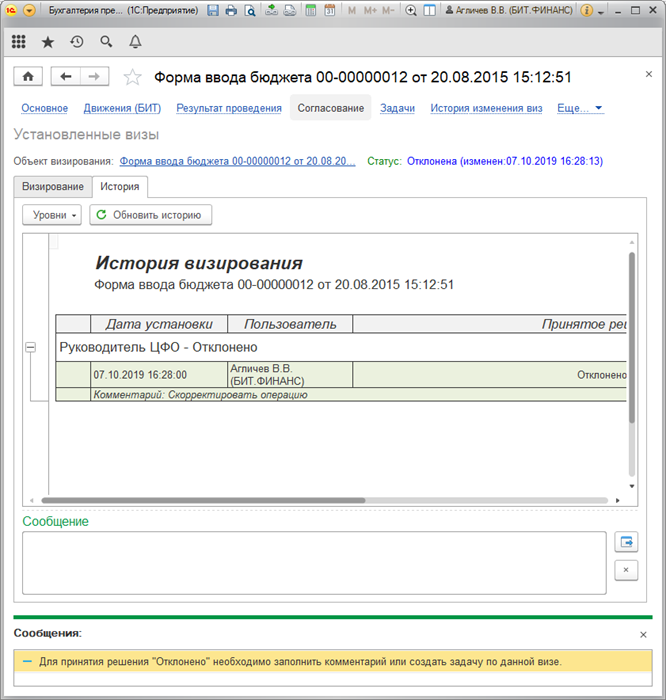Open Favorites star in top panel
The width and height of the screenshot is (666, 700).
(48, 42)
